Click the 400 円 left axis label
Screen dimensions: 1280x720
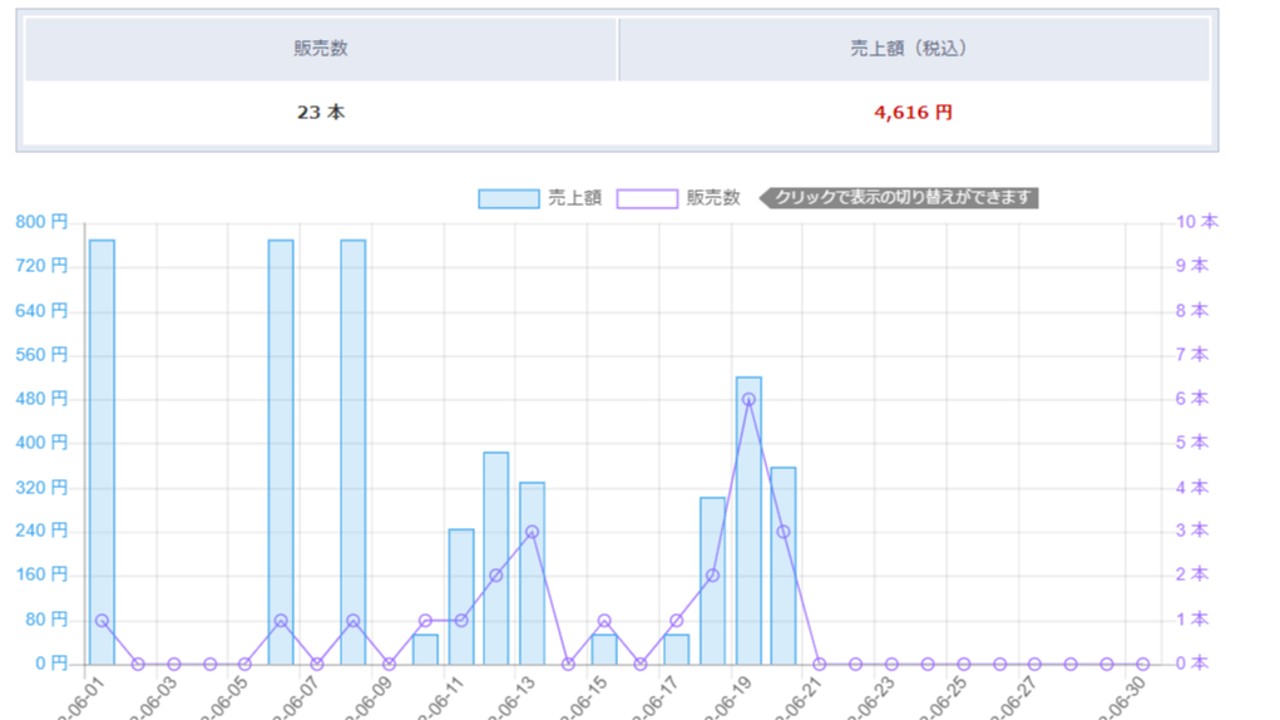coord(43,442)
